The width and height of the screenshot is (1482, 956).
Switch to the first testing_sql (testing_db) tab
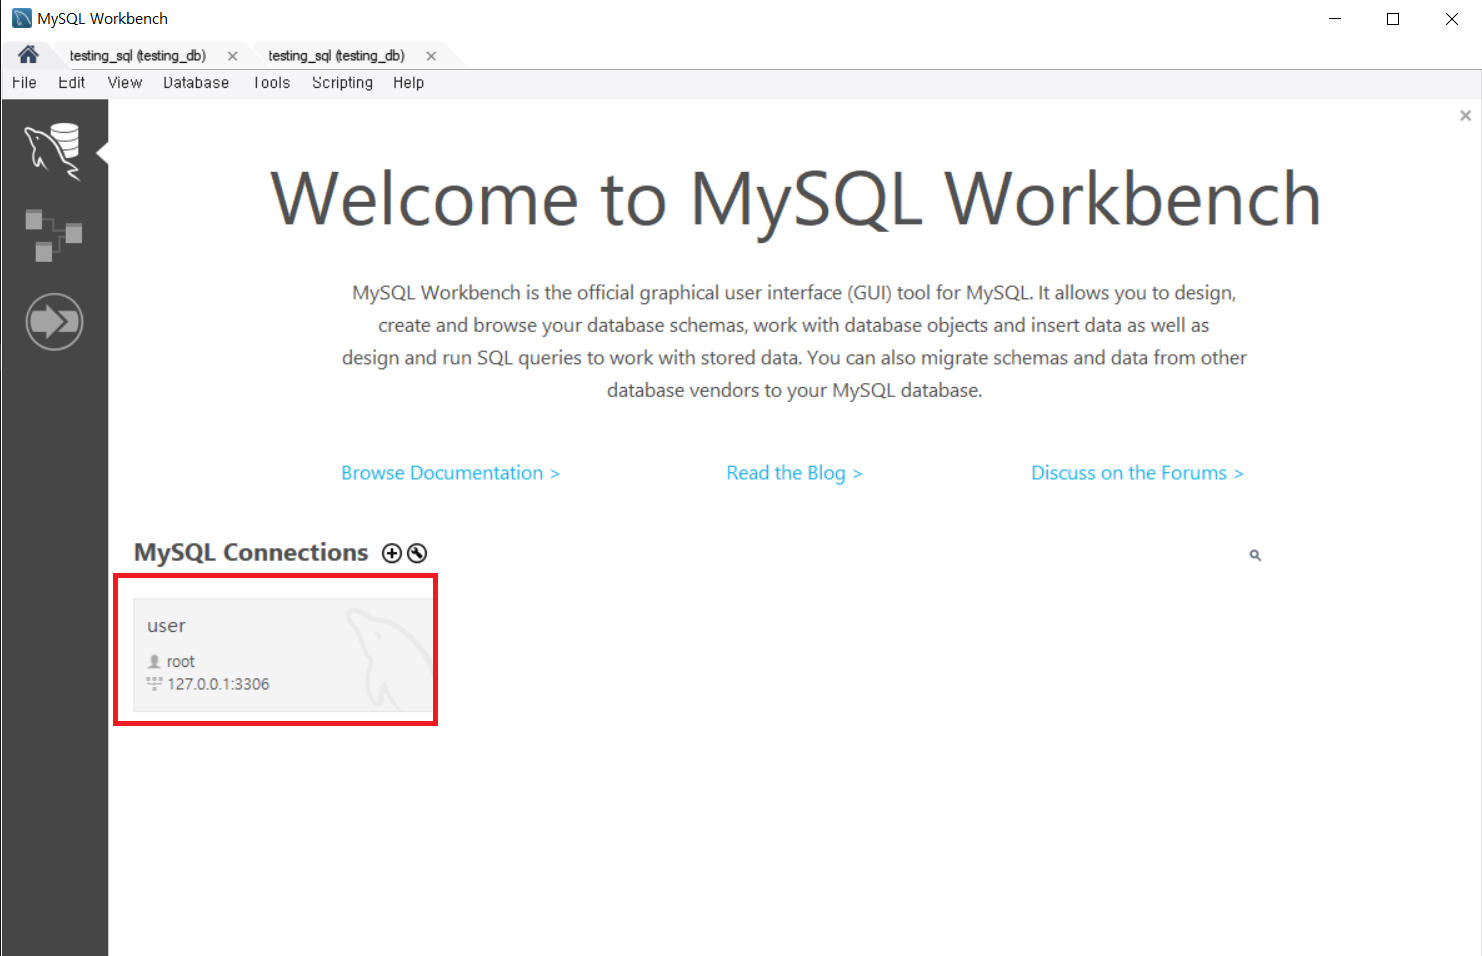coord(137,55)
